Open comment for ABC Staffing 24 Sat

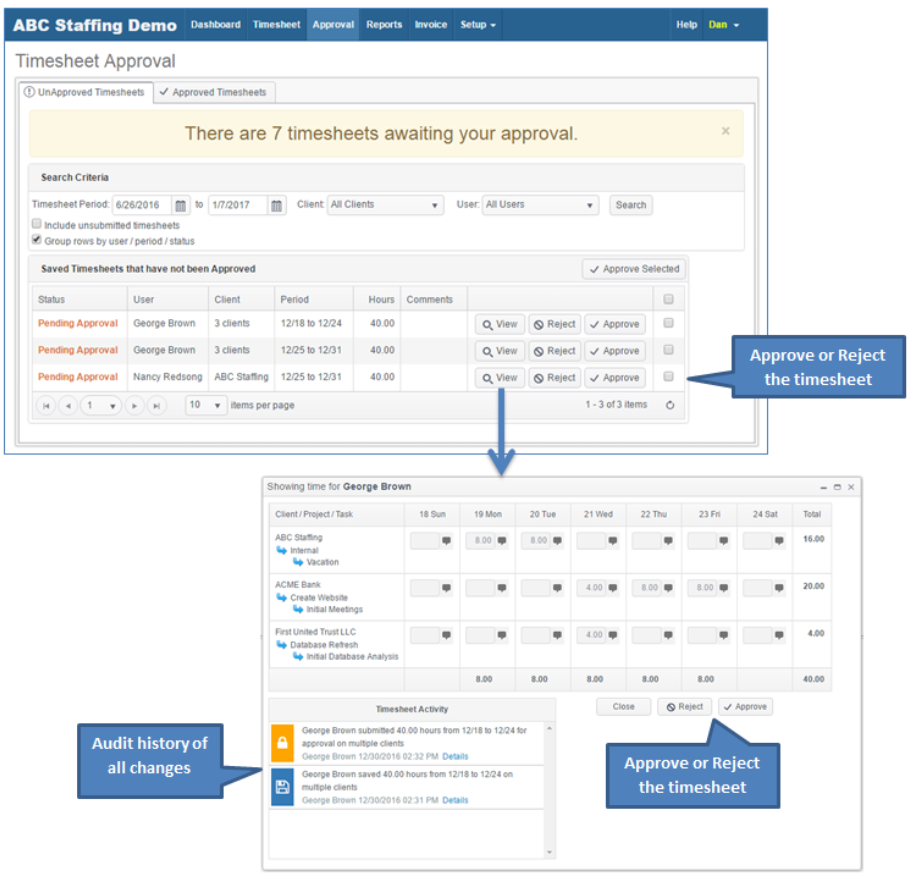(x=779, y=540)
